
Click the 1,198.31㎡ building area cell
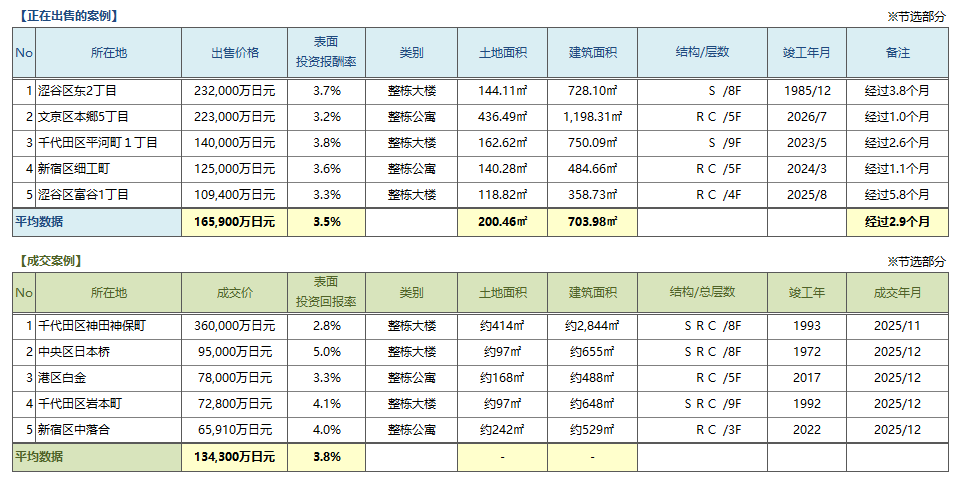(592, 116)
